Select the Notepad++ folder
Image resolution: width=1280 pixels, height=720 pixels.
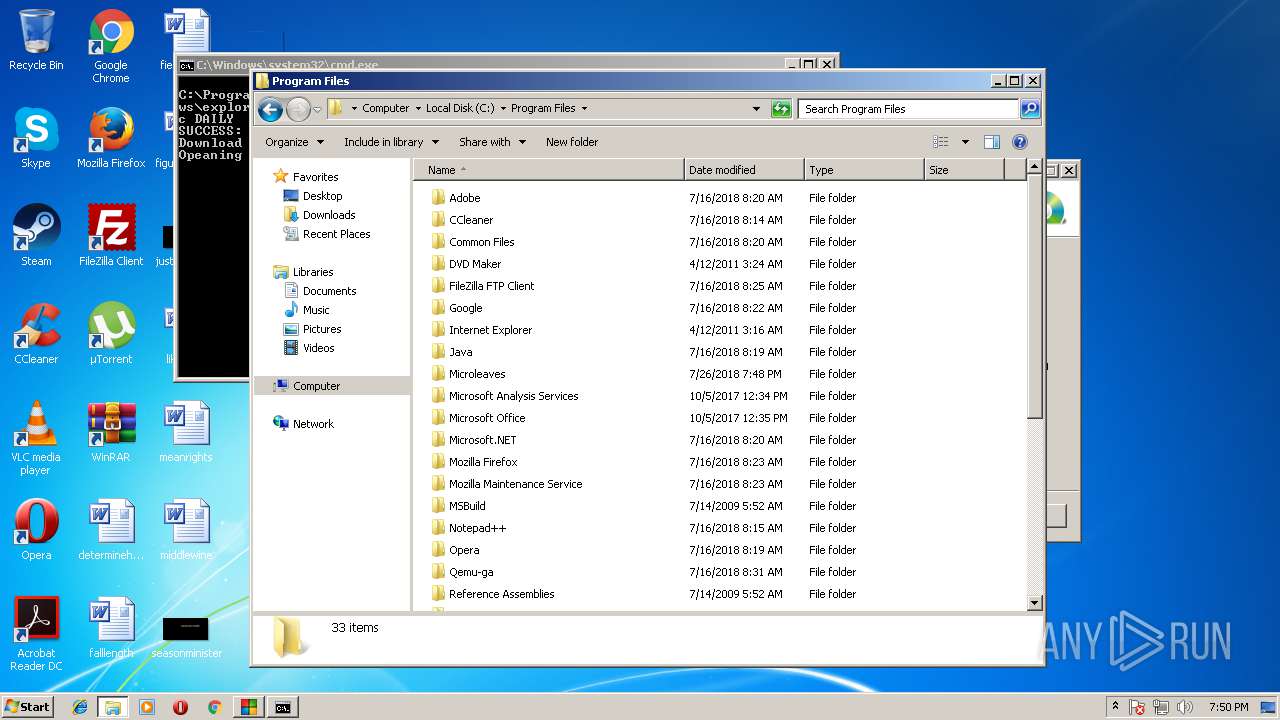(477, 528)
